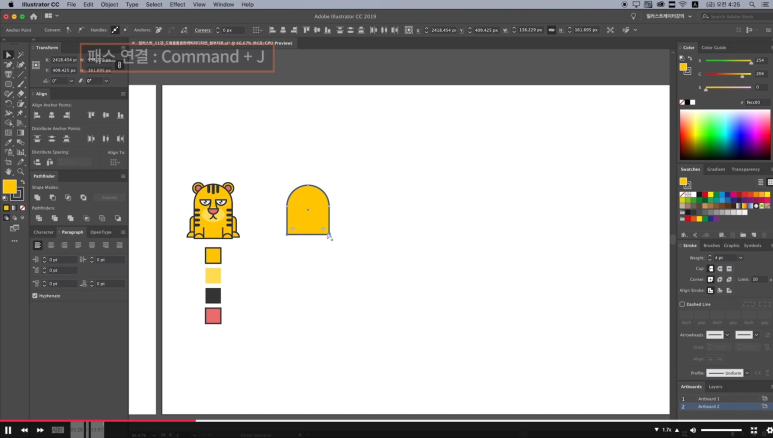773x438 pixels.
Task: Switch to the Gradient tab
Action: click(x=716, y=169)
